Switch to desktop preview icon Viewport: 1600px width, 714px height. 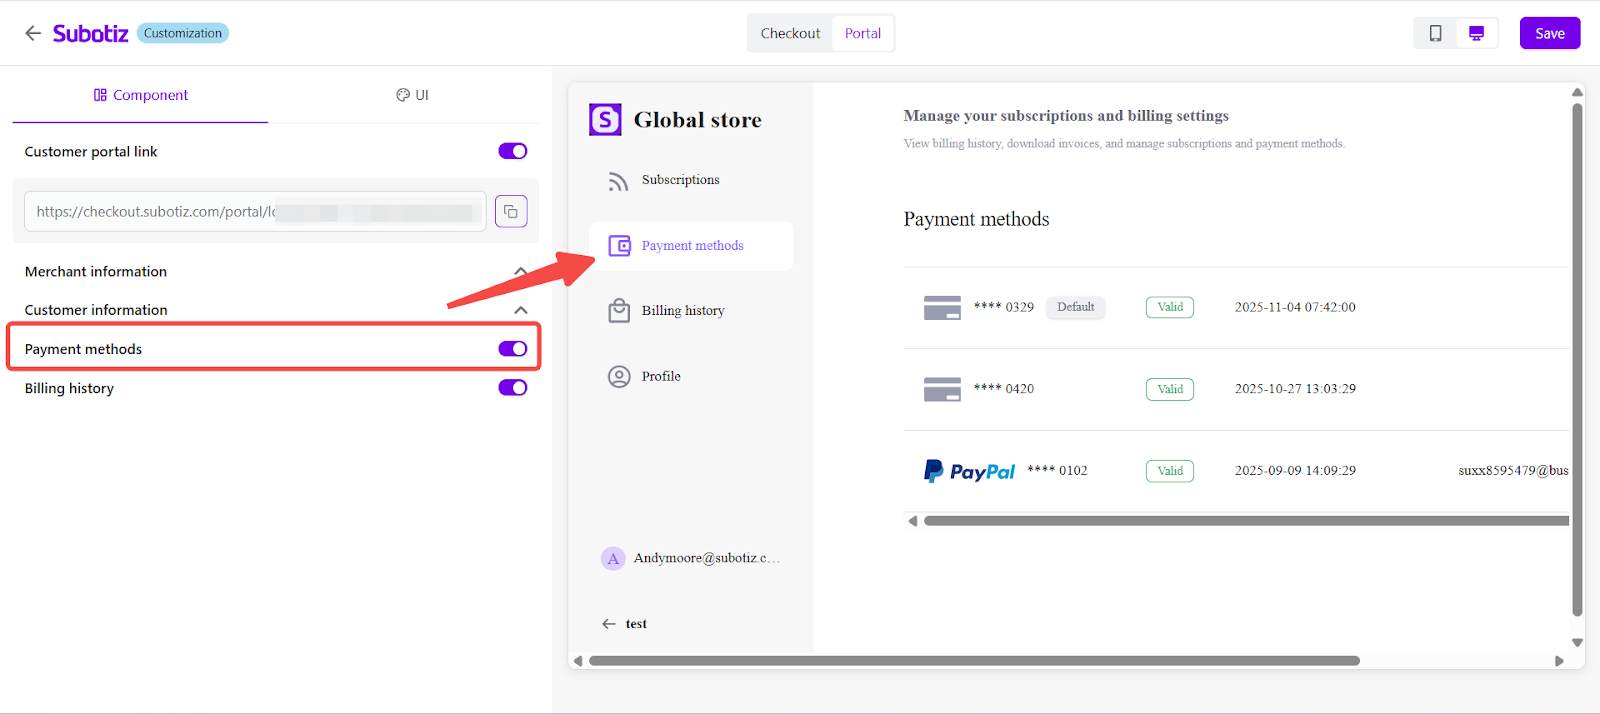[1476, 33]
